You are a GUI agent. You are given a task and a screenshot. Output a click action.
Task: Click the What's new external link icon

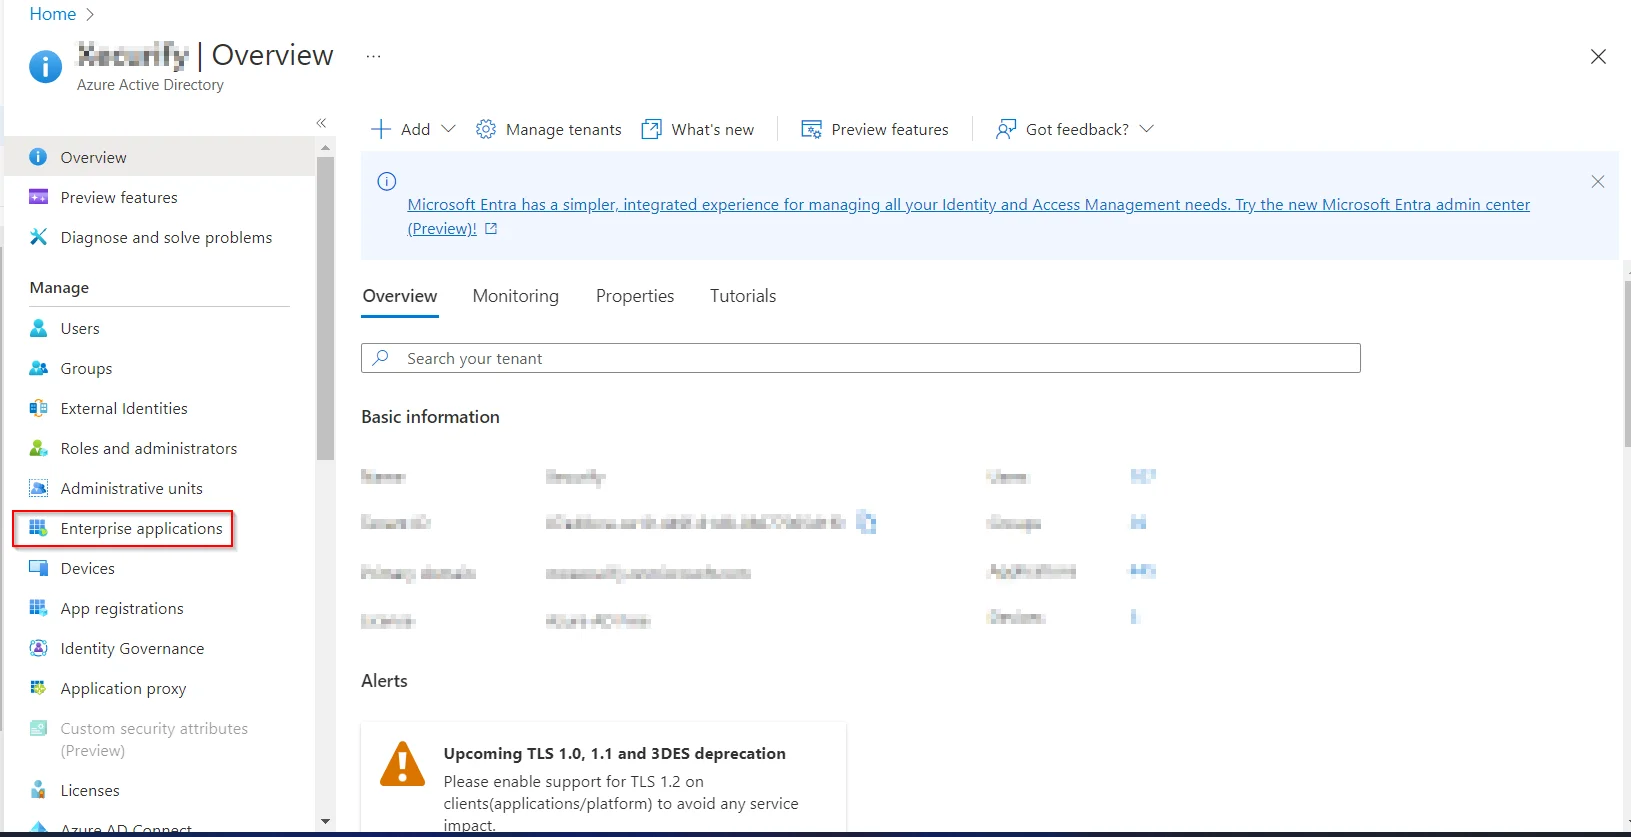click(651, 129)
